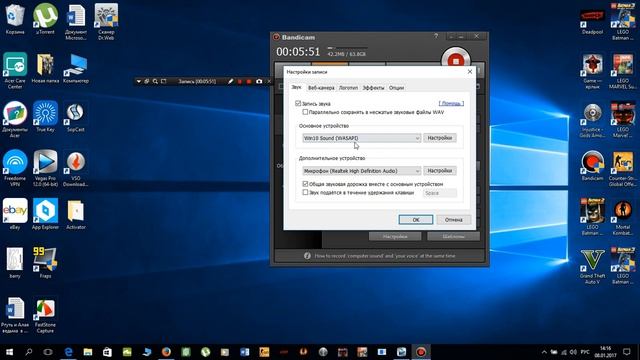The width and height of the screenshot is (640, 360).
Task: Open the dropdown arrow on recording toolbar
Action: pos(139,81)
